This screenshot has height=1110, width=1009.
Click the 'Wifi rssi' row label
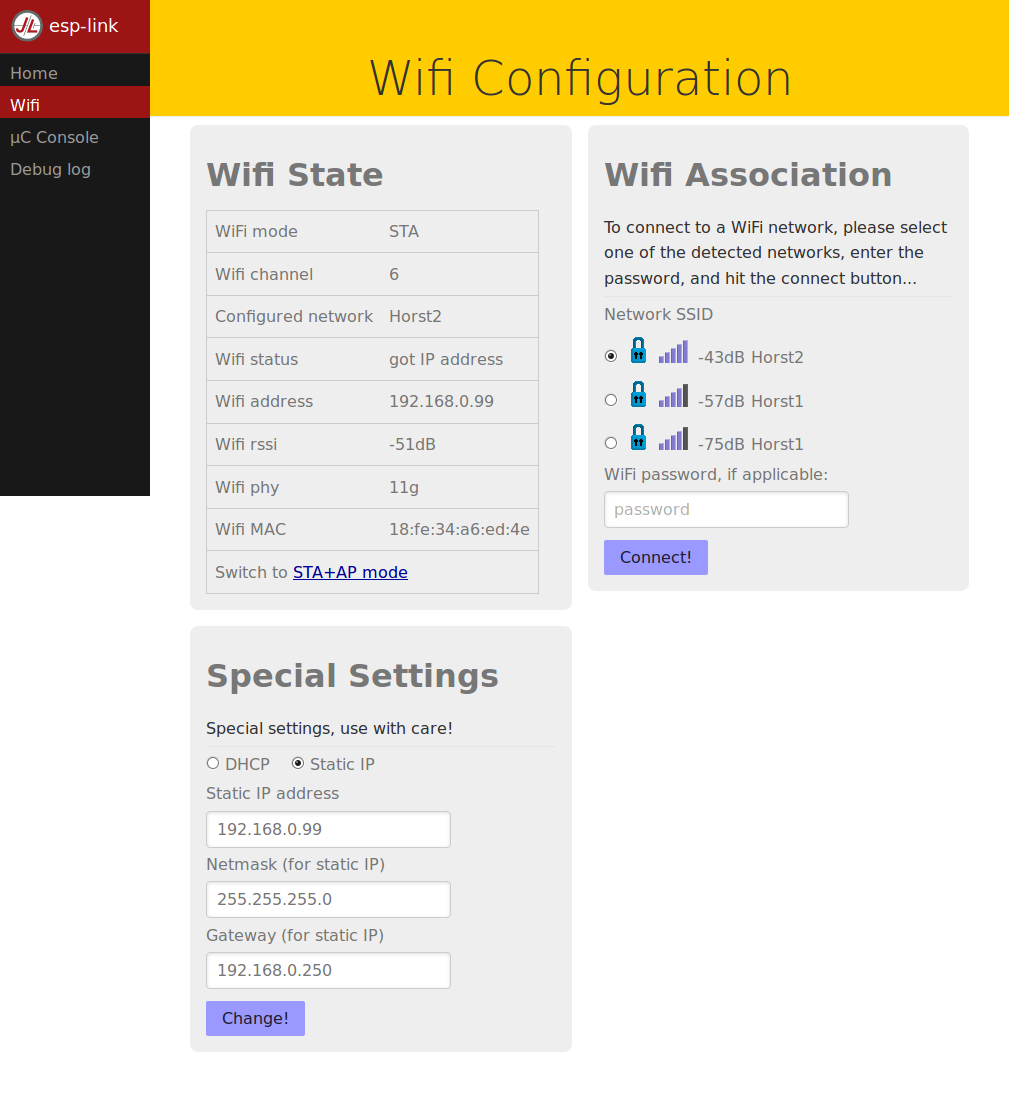(x=246, y=445)
